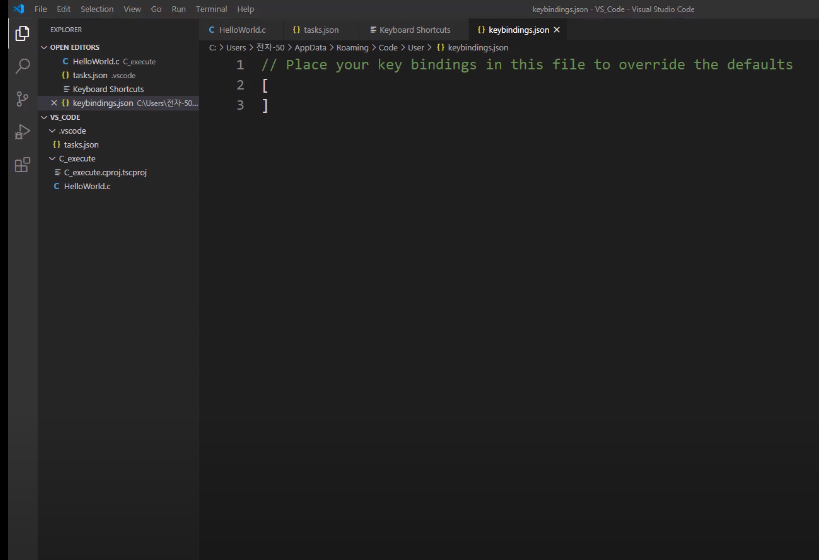Place cursor on comment line 1
Image resolution: width=819 pixels, height=560 pixels.
click(x=527, y=65)
